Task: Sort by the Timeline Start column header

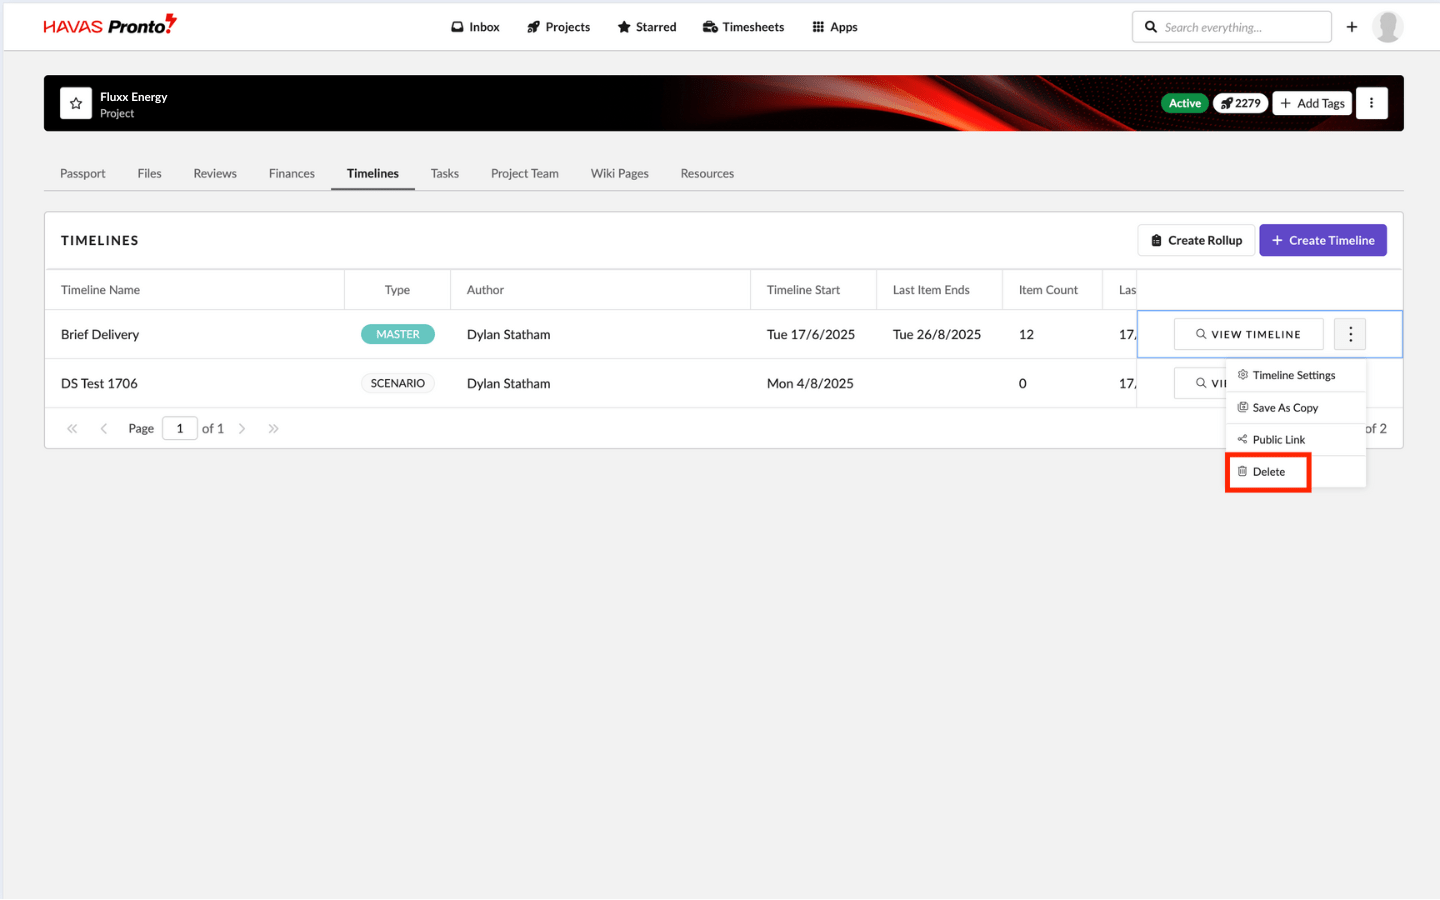Action: click(x=813, y=290)
